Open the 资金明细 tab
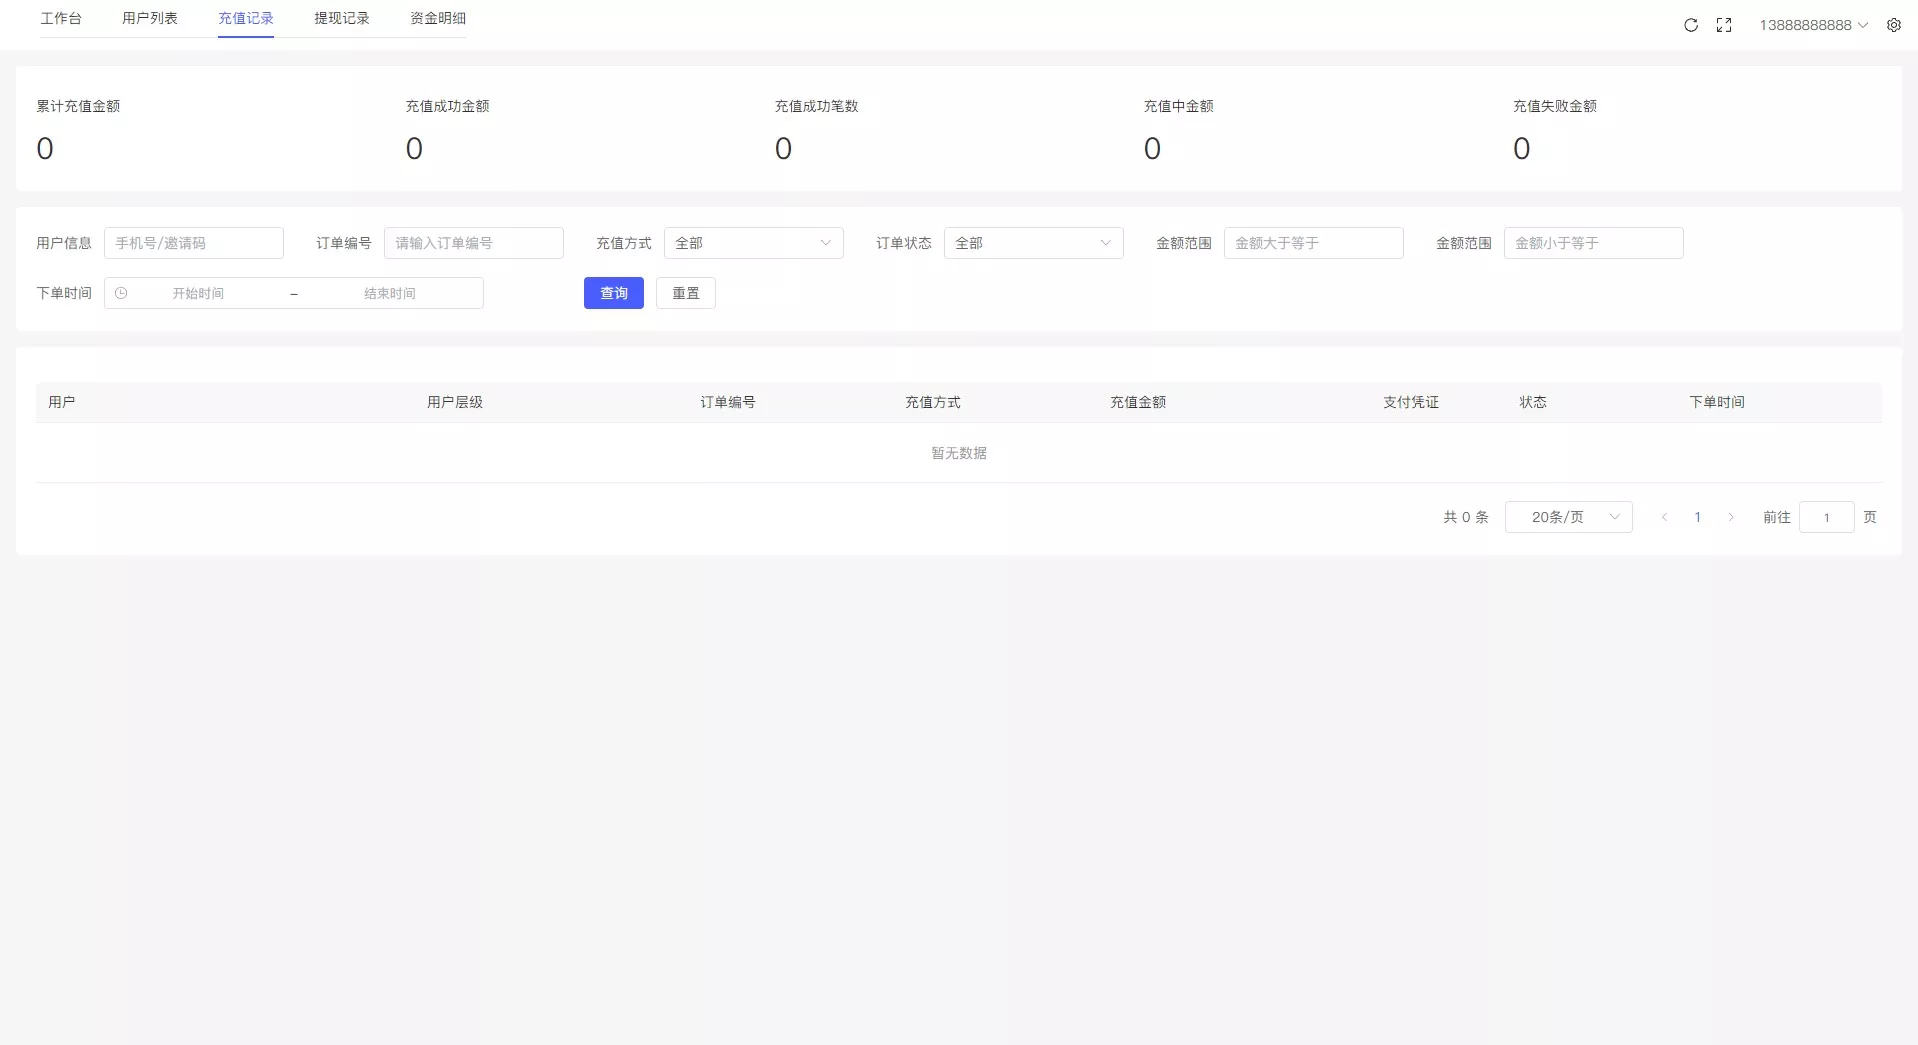The image size is (1918, 1045). [x=436, y=18]
